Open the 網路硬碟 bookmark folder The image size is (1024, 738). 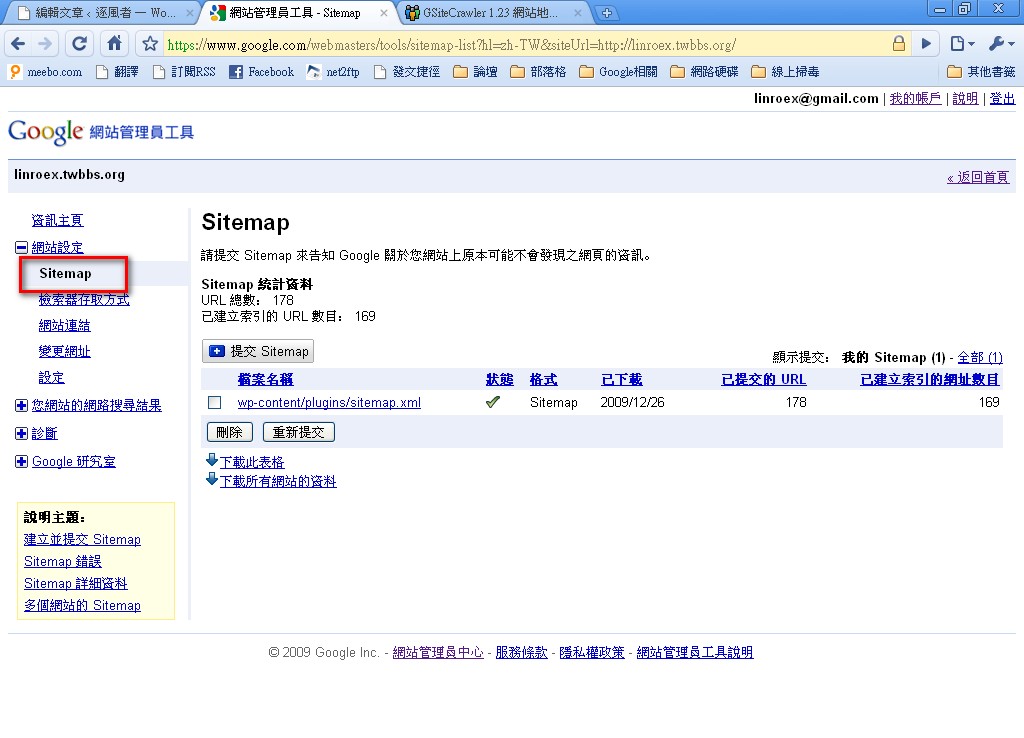coord(705,72)
